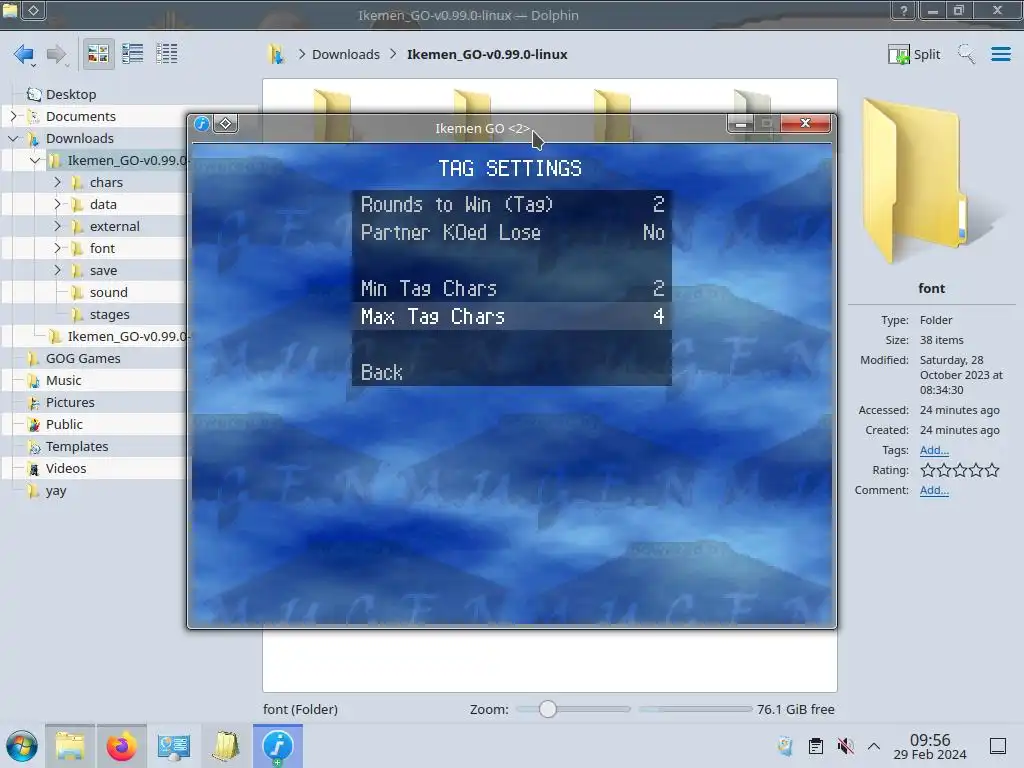This screenshot has height=768, width=1024.
Task: Open the updates tray icon
Action: [786, 746]
